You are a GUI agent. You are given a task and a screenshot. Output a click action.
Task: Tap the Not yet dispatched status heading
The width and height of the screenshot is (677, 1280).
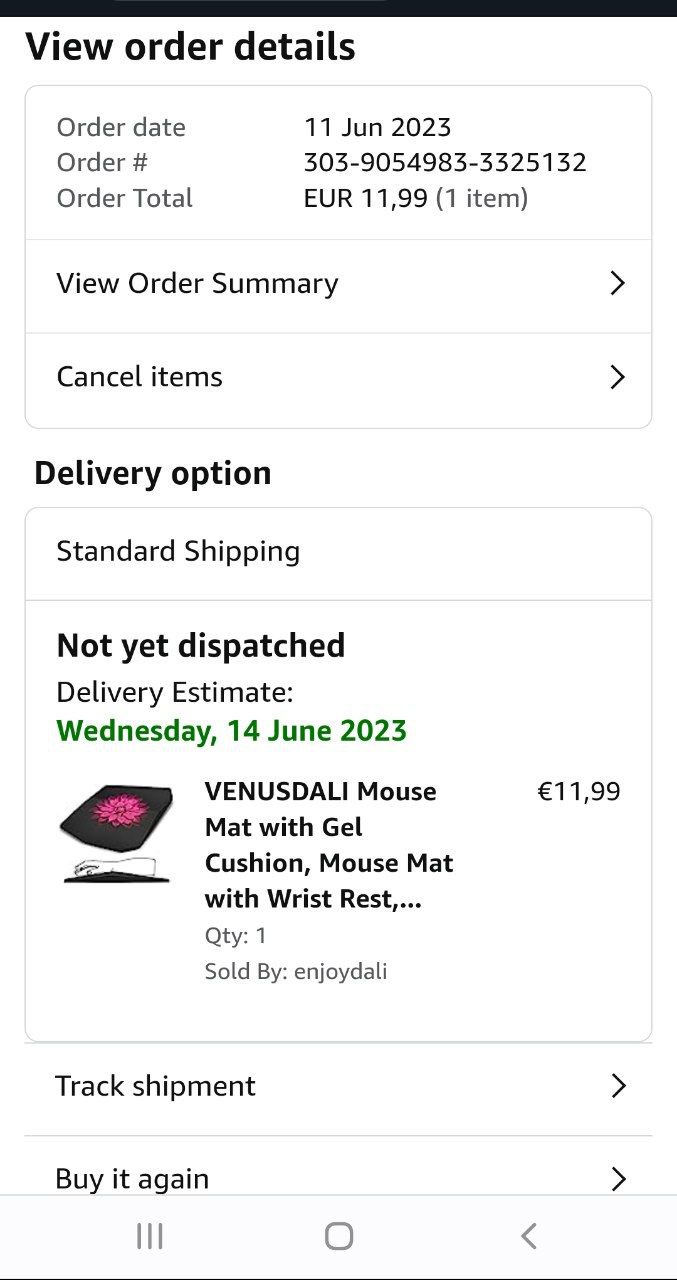pyautogui.click(x=201, y=646)
